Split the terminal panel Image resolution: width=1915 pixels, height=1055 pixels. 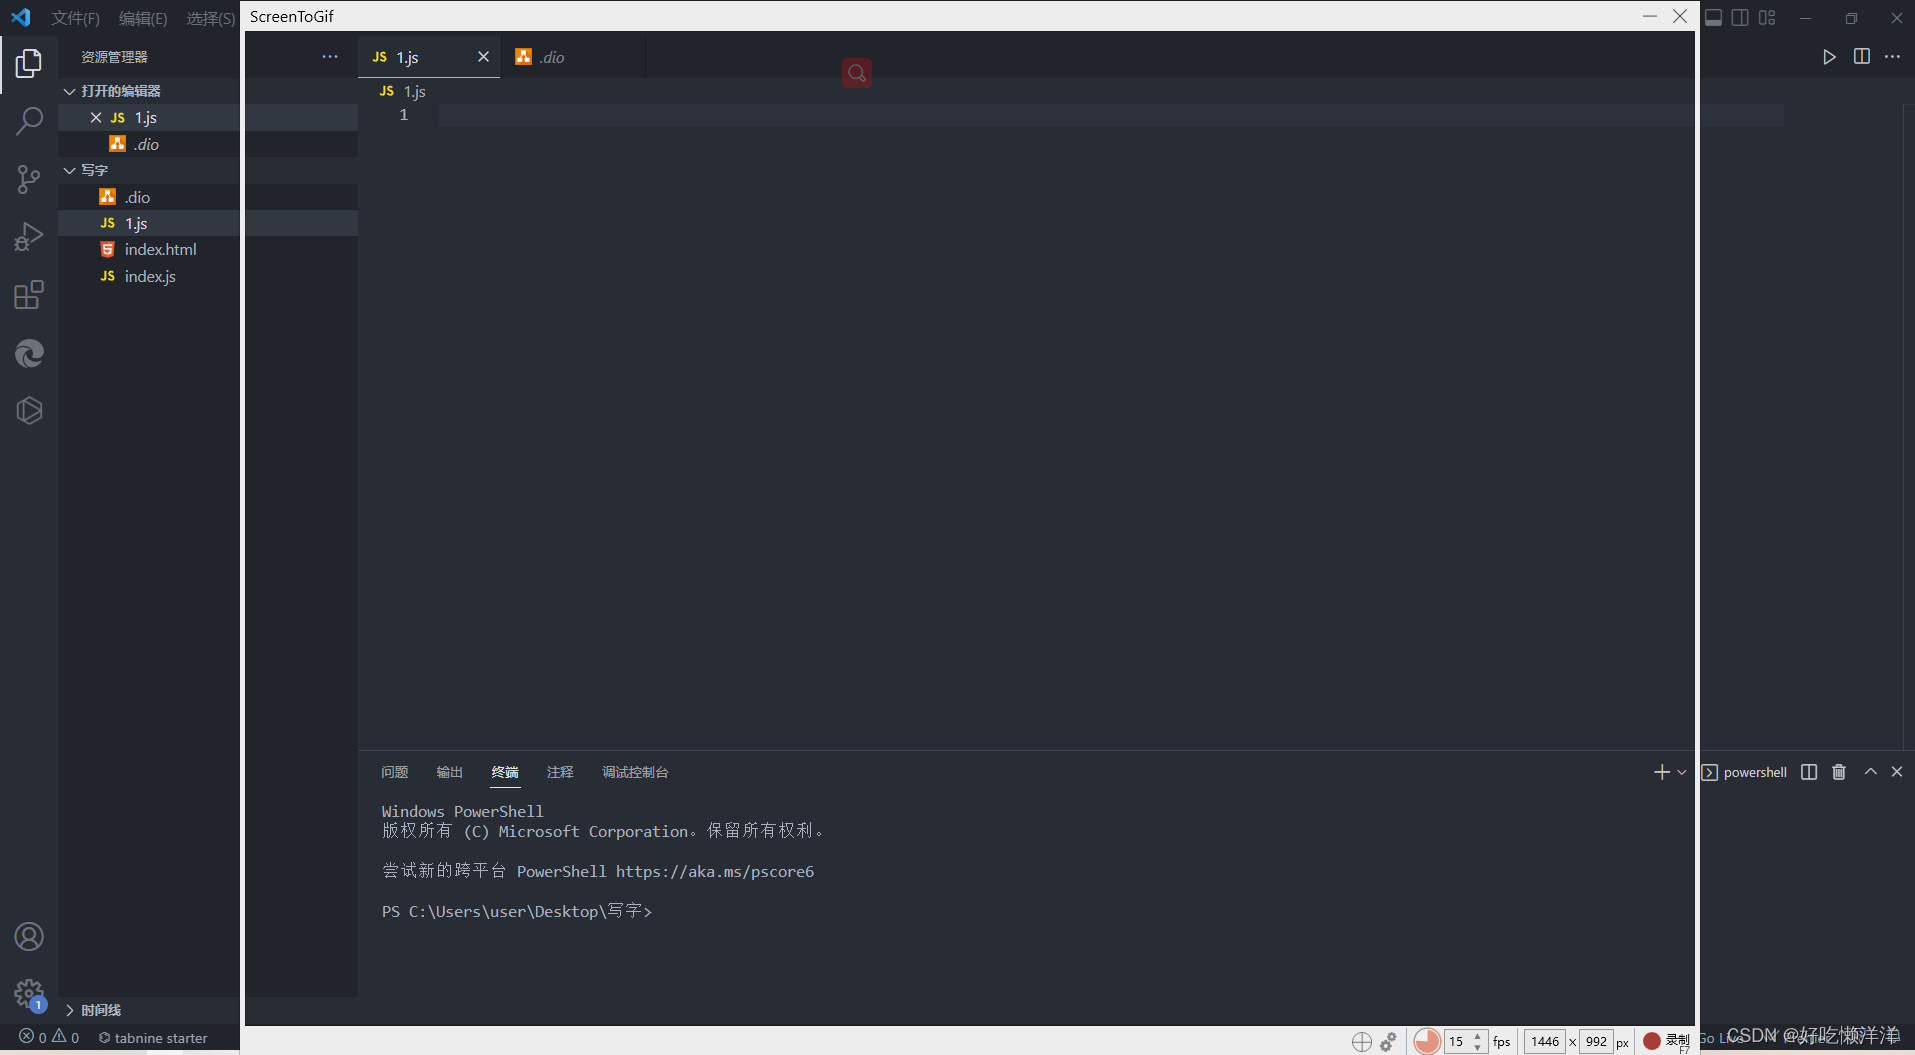coord(1809,772)
